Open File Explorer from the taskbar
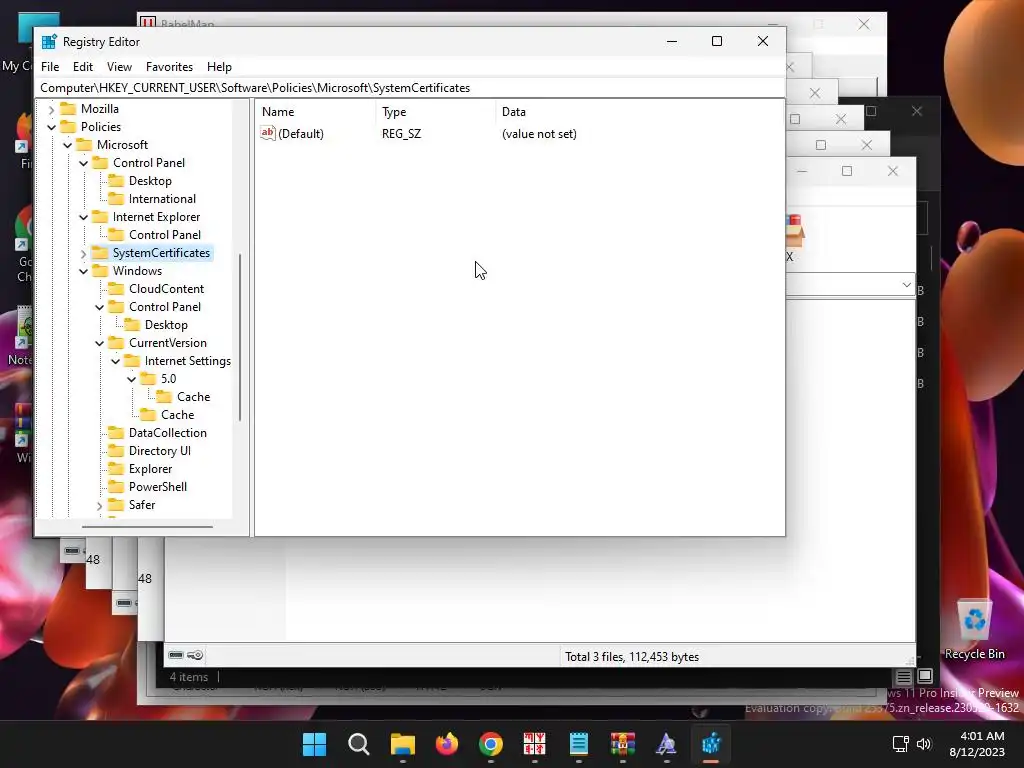This screenshot has height=768, width=1024. 402,744
